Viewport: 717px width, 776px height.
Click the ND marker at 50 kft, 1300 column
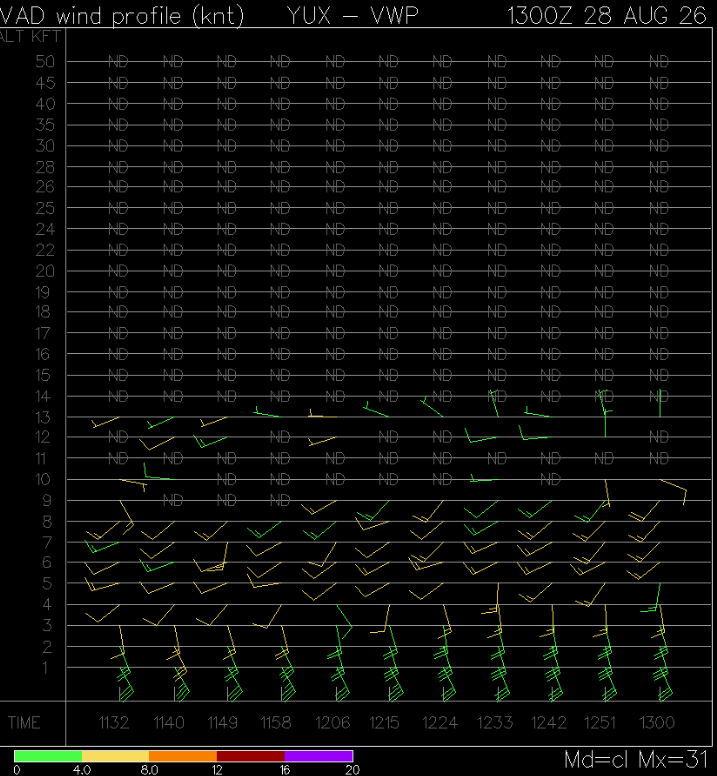coord(659,61)
